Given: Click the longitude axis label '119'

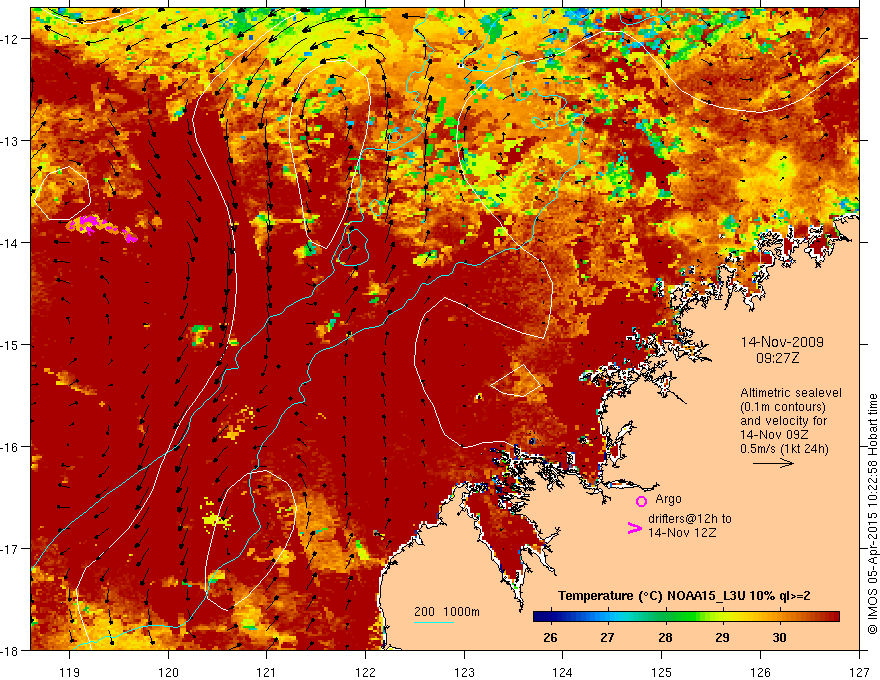Looking at the screenshot, I should (70, 672).
